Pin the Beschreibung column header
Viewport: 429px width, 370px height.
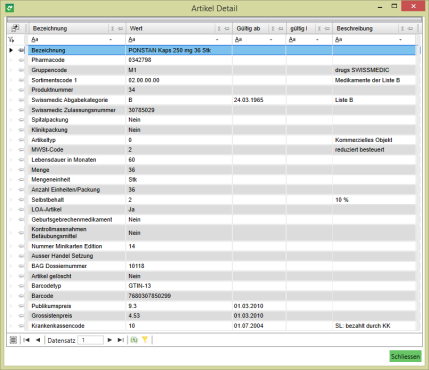[410, 29]
